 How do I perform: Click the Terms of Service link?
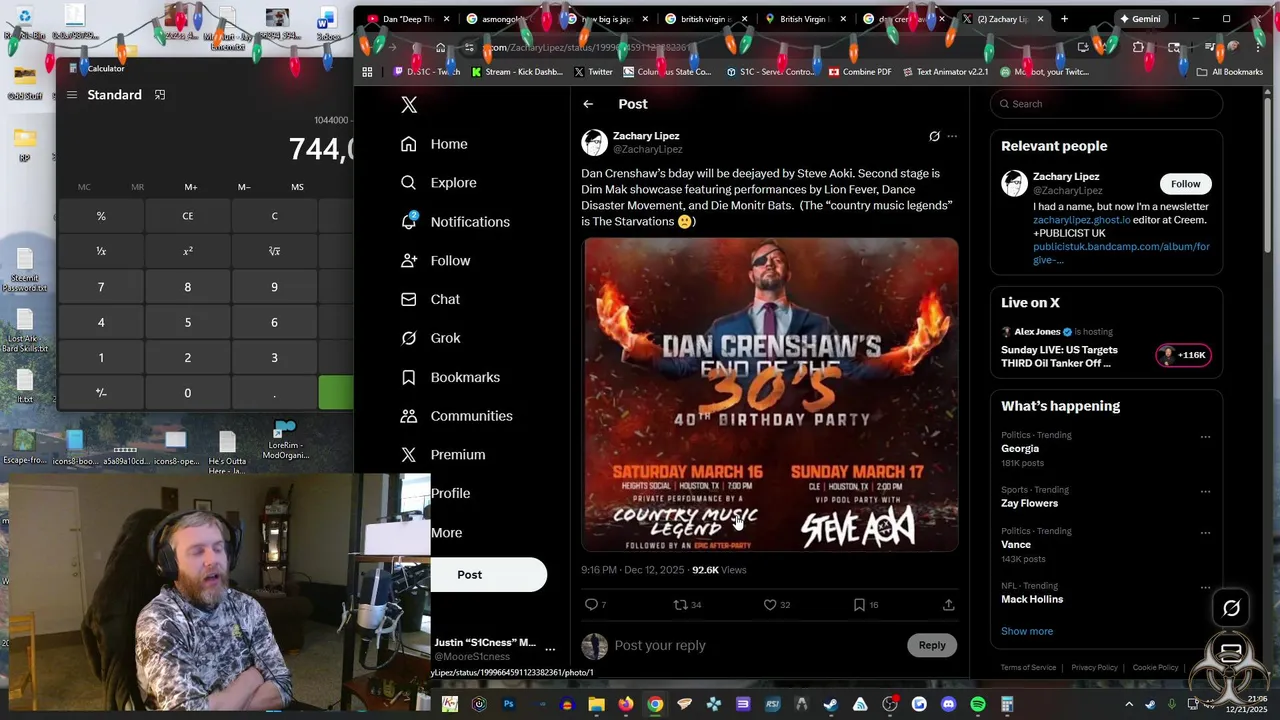point(1028,667)
